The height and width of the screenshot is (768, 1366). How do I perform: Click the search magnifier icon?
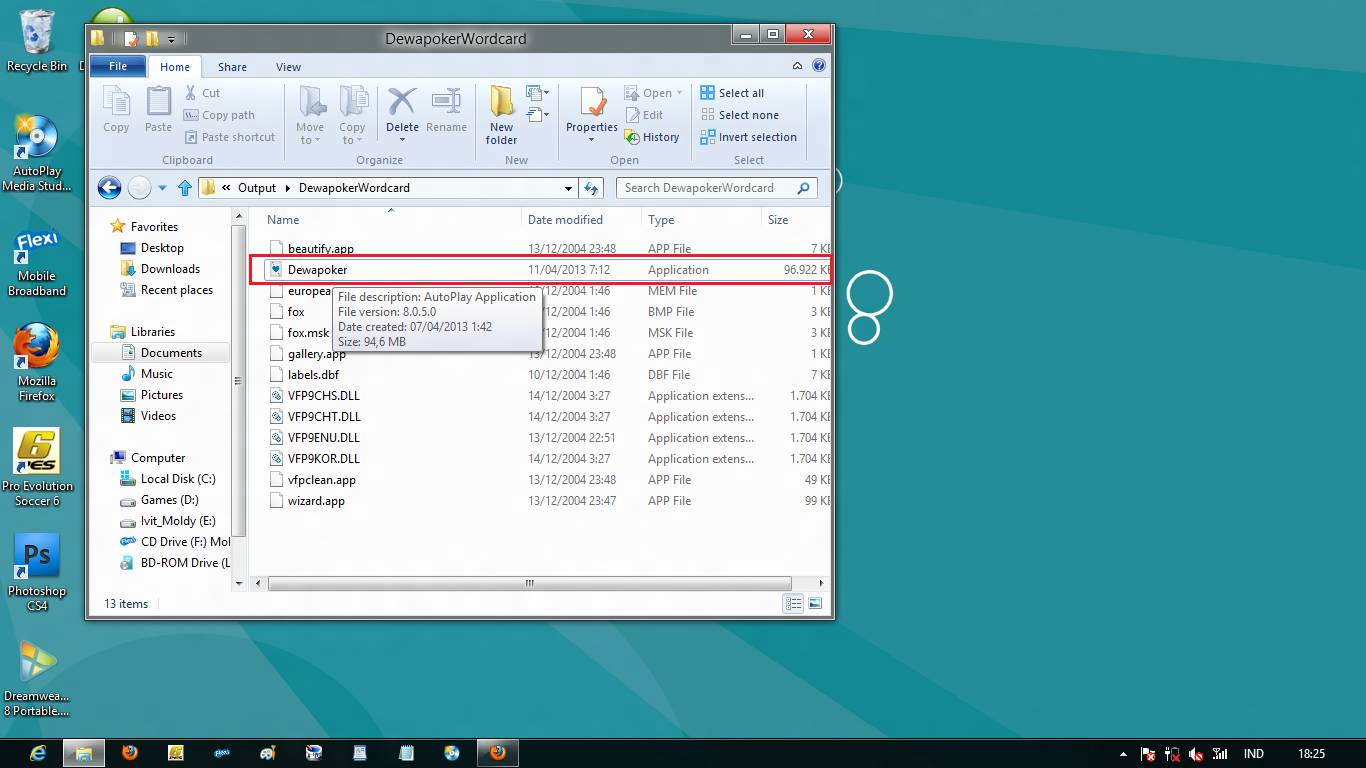tap(803, 187)
